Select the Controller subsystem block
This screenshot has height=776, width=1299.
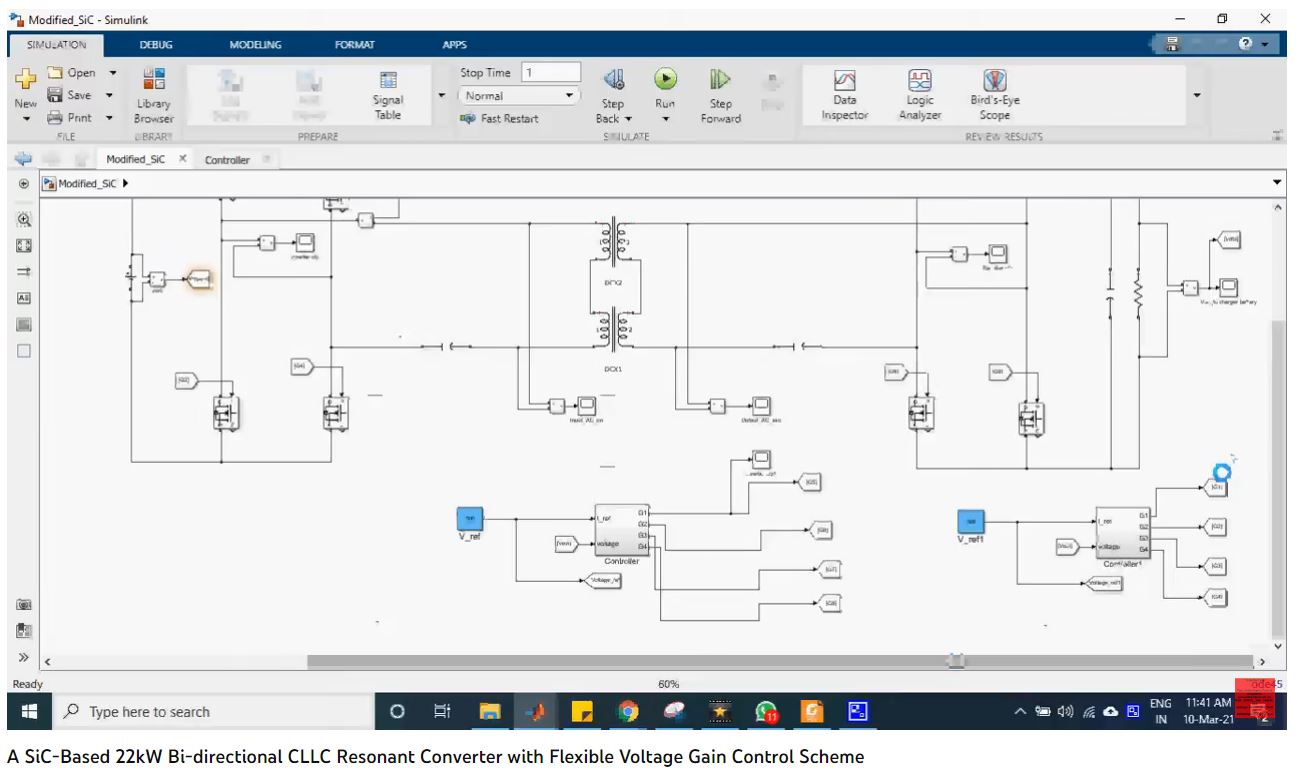click(x=622, y=530)
